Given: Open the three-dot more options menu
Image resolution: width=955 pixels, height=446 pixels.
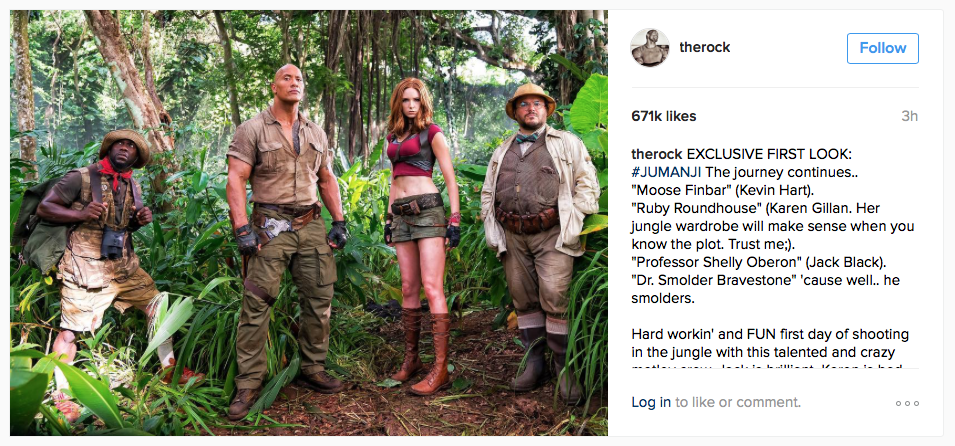Looking at the screenshot, I should point(907,403).
